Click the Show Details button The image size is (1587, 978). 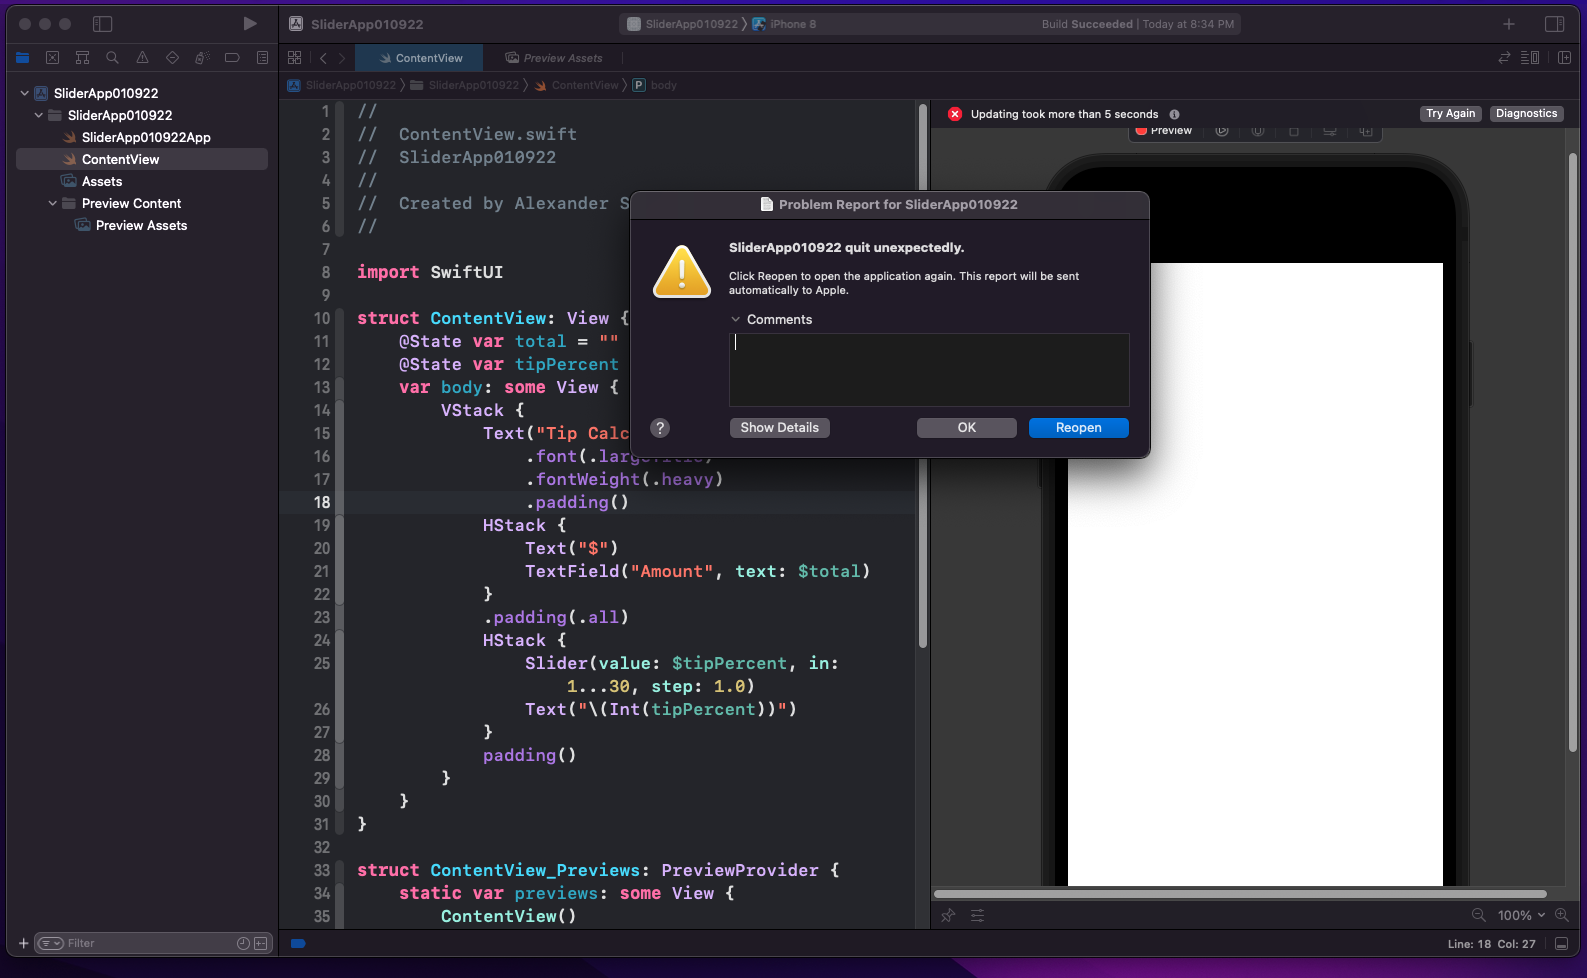click(779, 428)
